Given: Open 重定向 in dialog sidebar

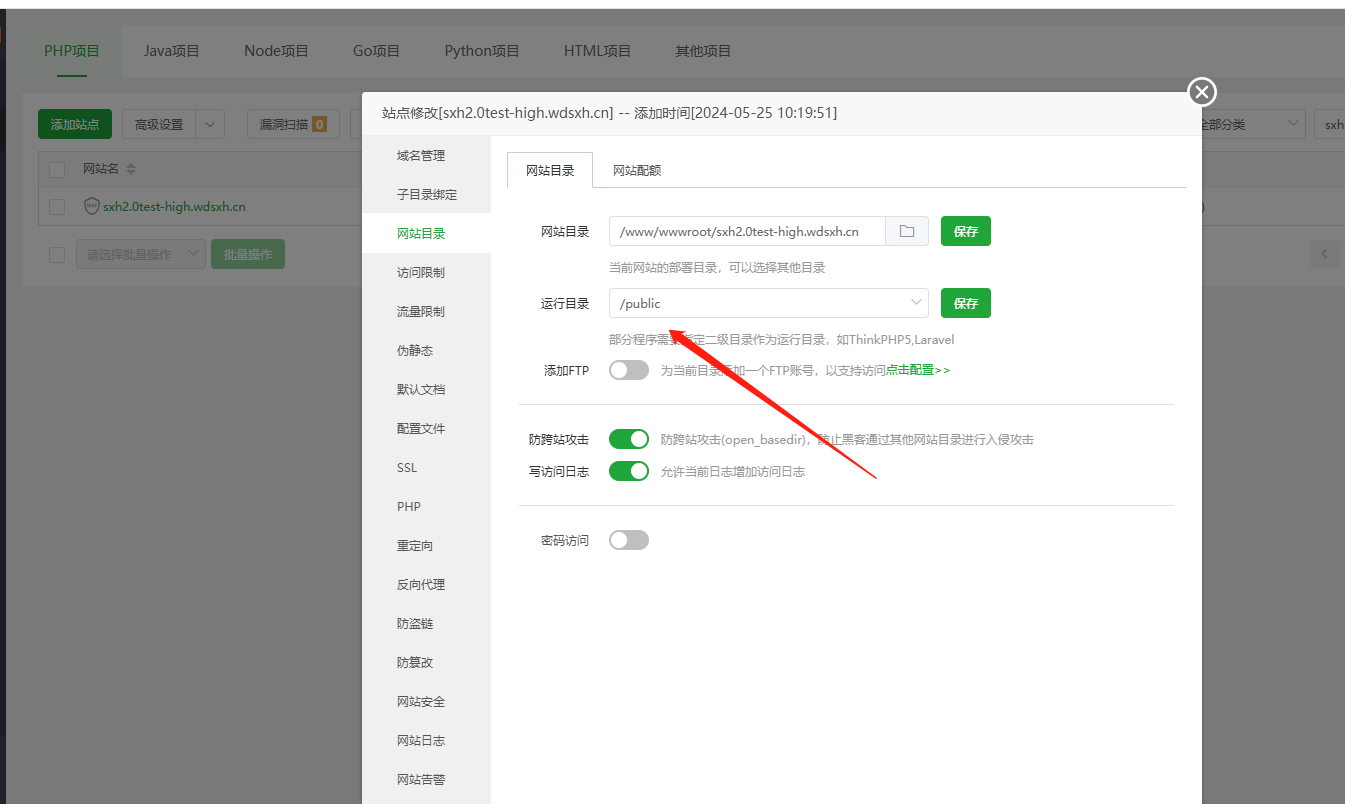Looking at the screenshot, I should [427, 545].
